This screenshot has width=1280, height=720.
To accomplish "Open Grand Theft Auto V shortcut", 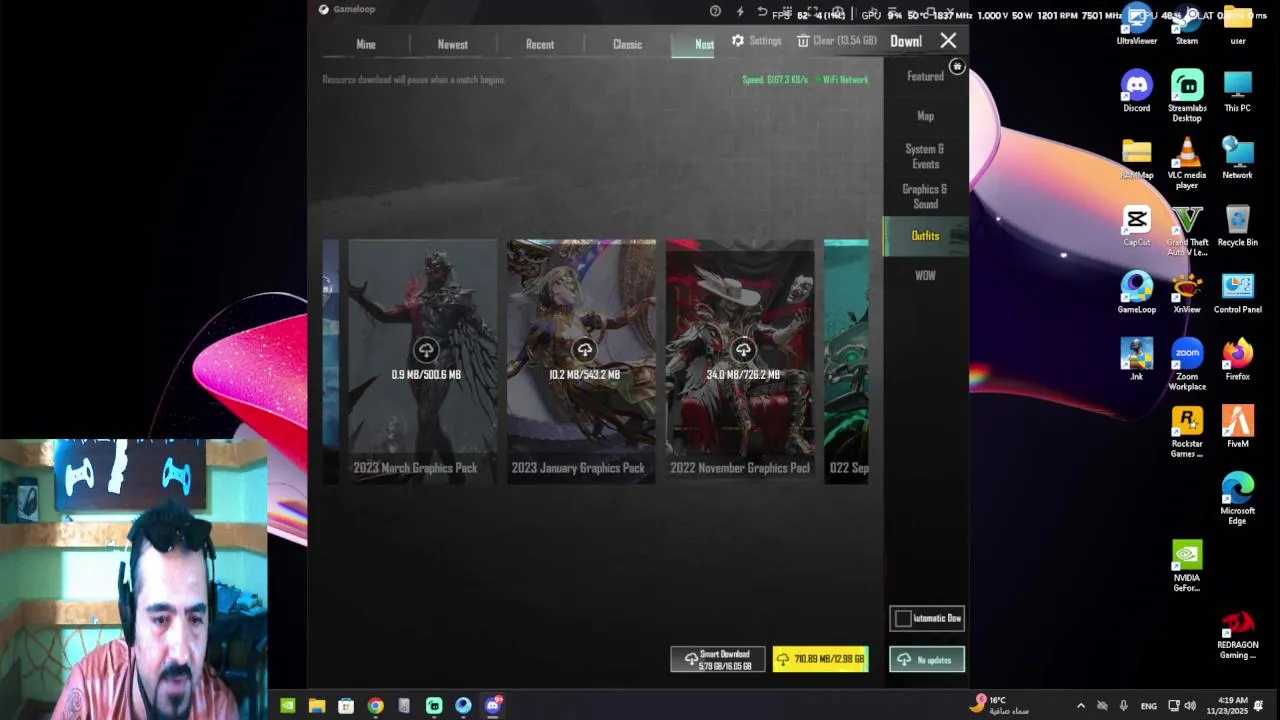I will pyautogui.click(x=1187, y=231).
